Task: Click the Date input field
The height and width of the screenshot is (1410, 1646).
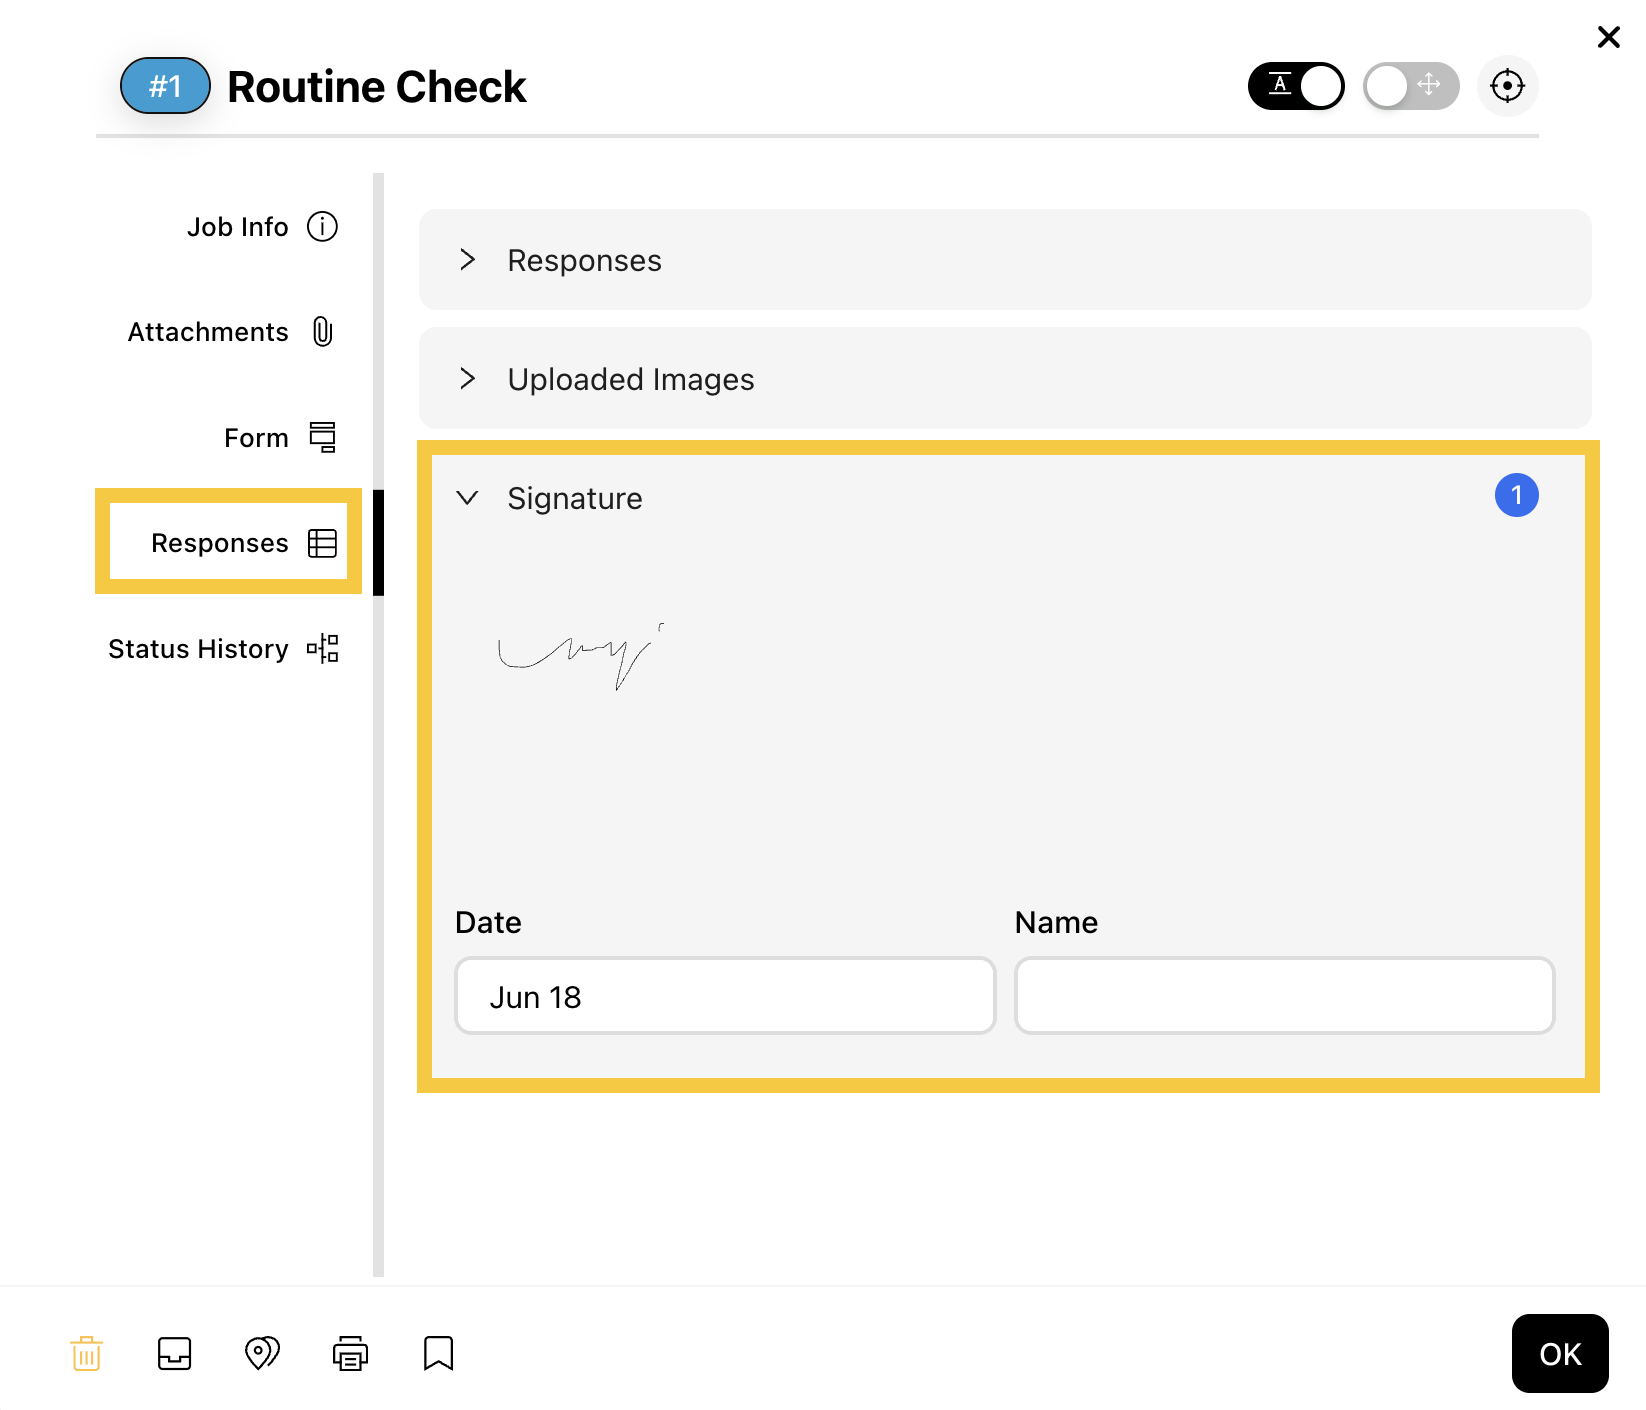Action: (725, 996)
